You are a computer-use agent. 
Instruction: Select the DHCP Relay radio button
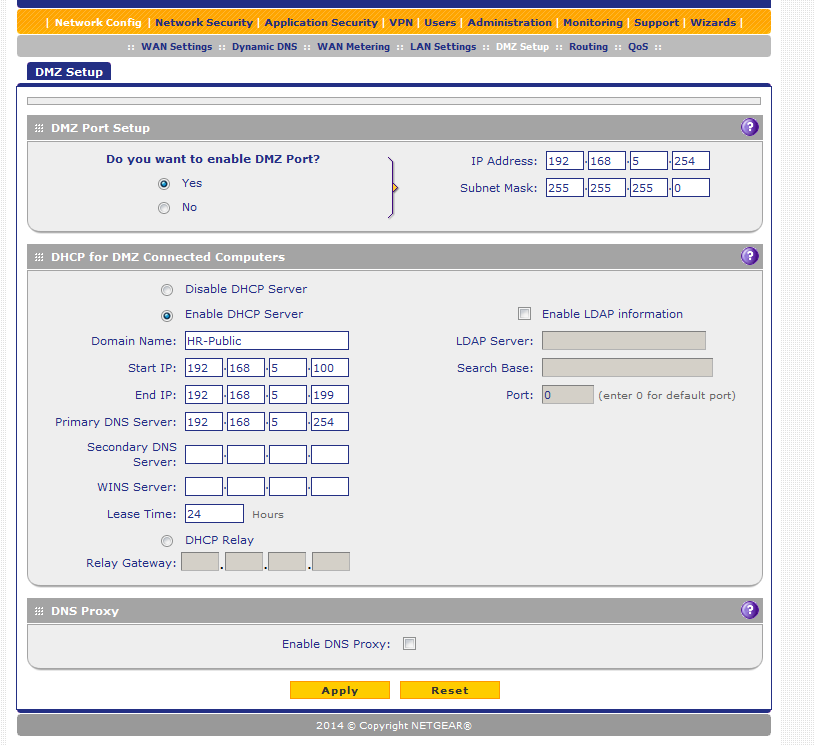pos(166,541)
